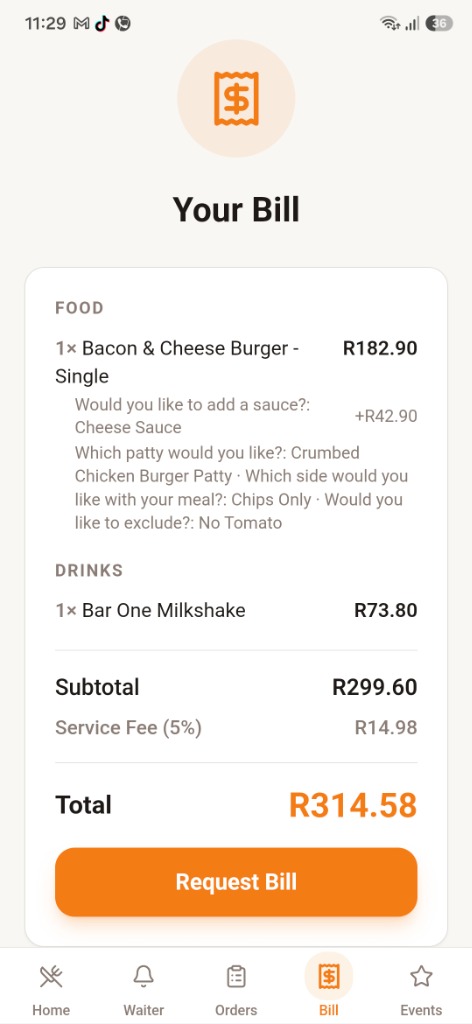
Task: Tap the R314.58 total amount
Action: (x=353, y=805)
